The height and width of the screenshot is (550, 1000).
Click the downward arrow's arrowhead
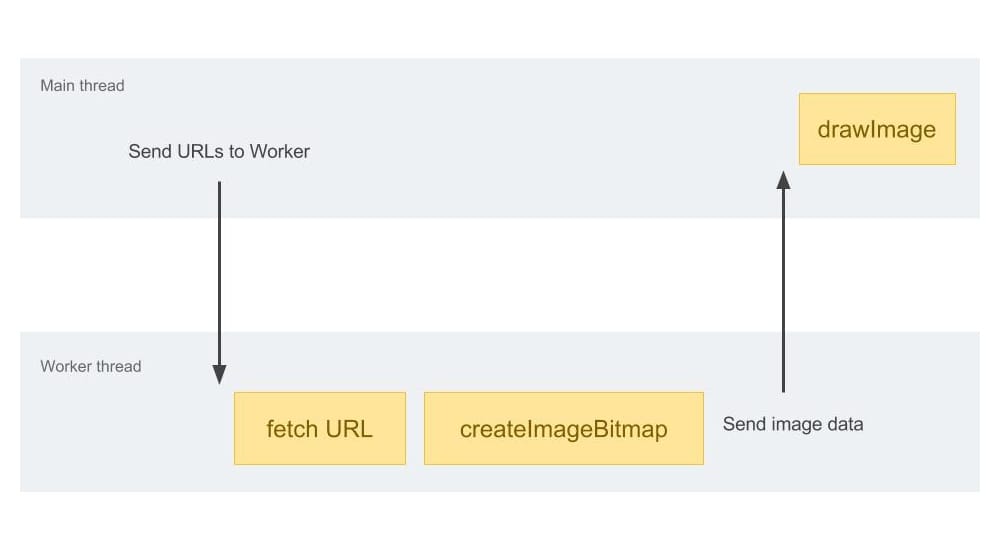(x=219, y=375)
